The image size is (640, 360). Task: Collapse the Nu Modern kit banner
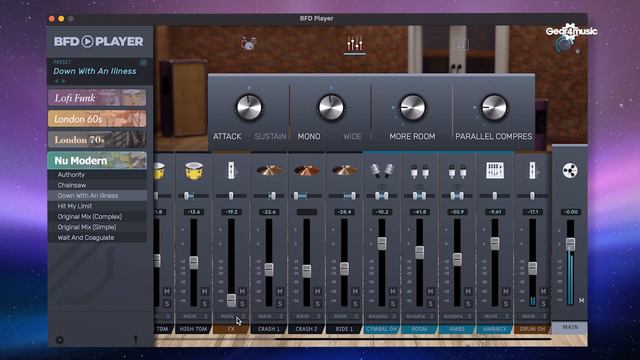point(97,160)
